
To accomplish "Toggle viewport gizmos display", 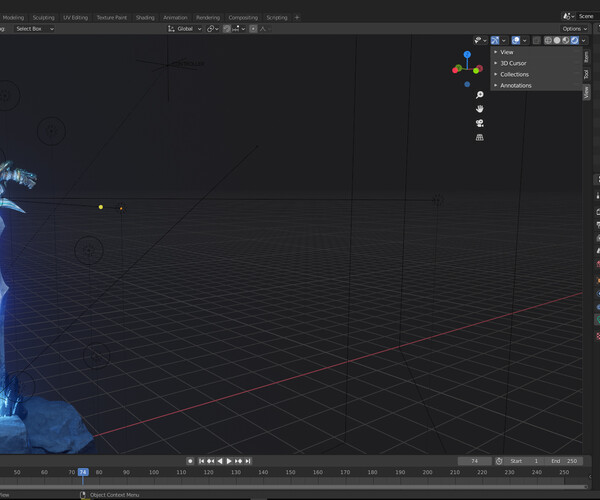I will [495, 40].
